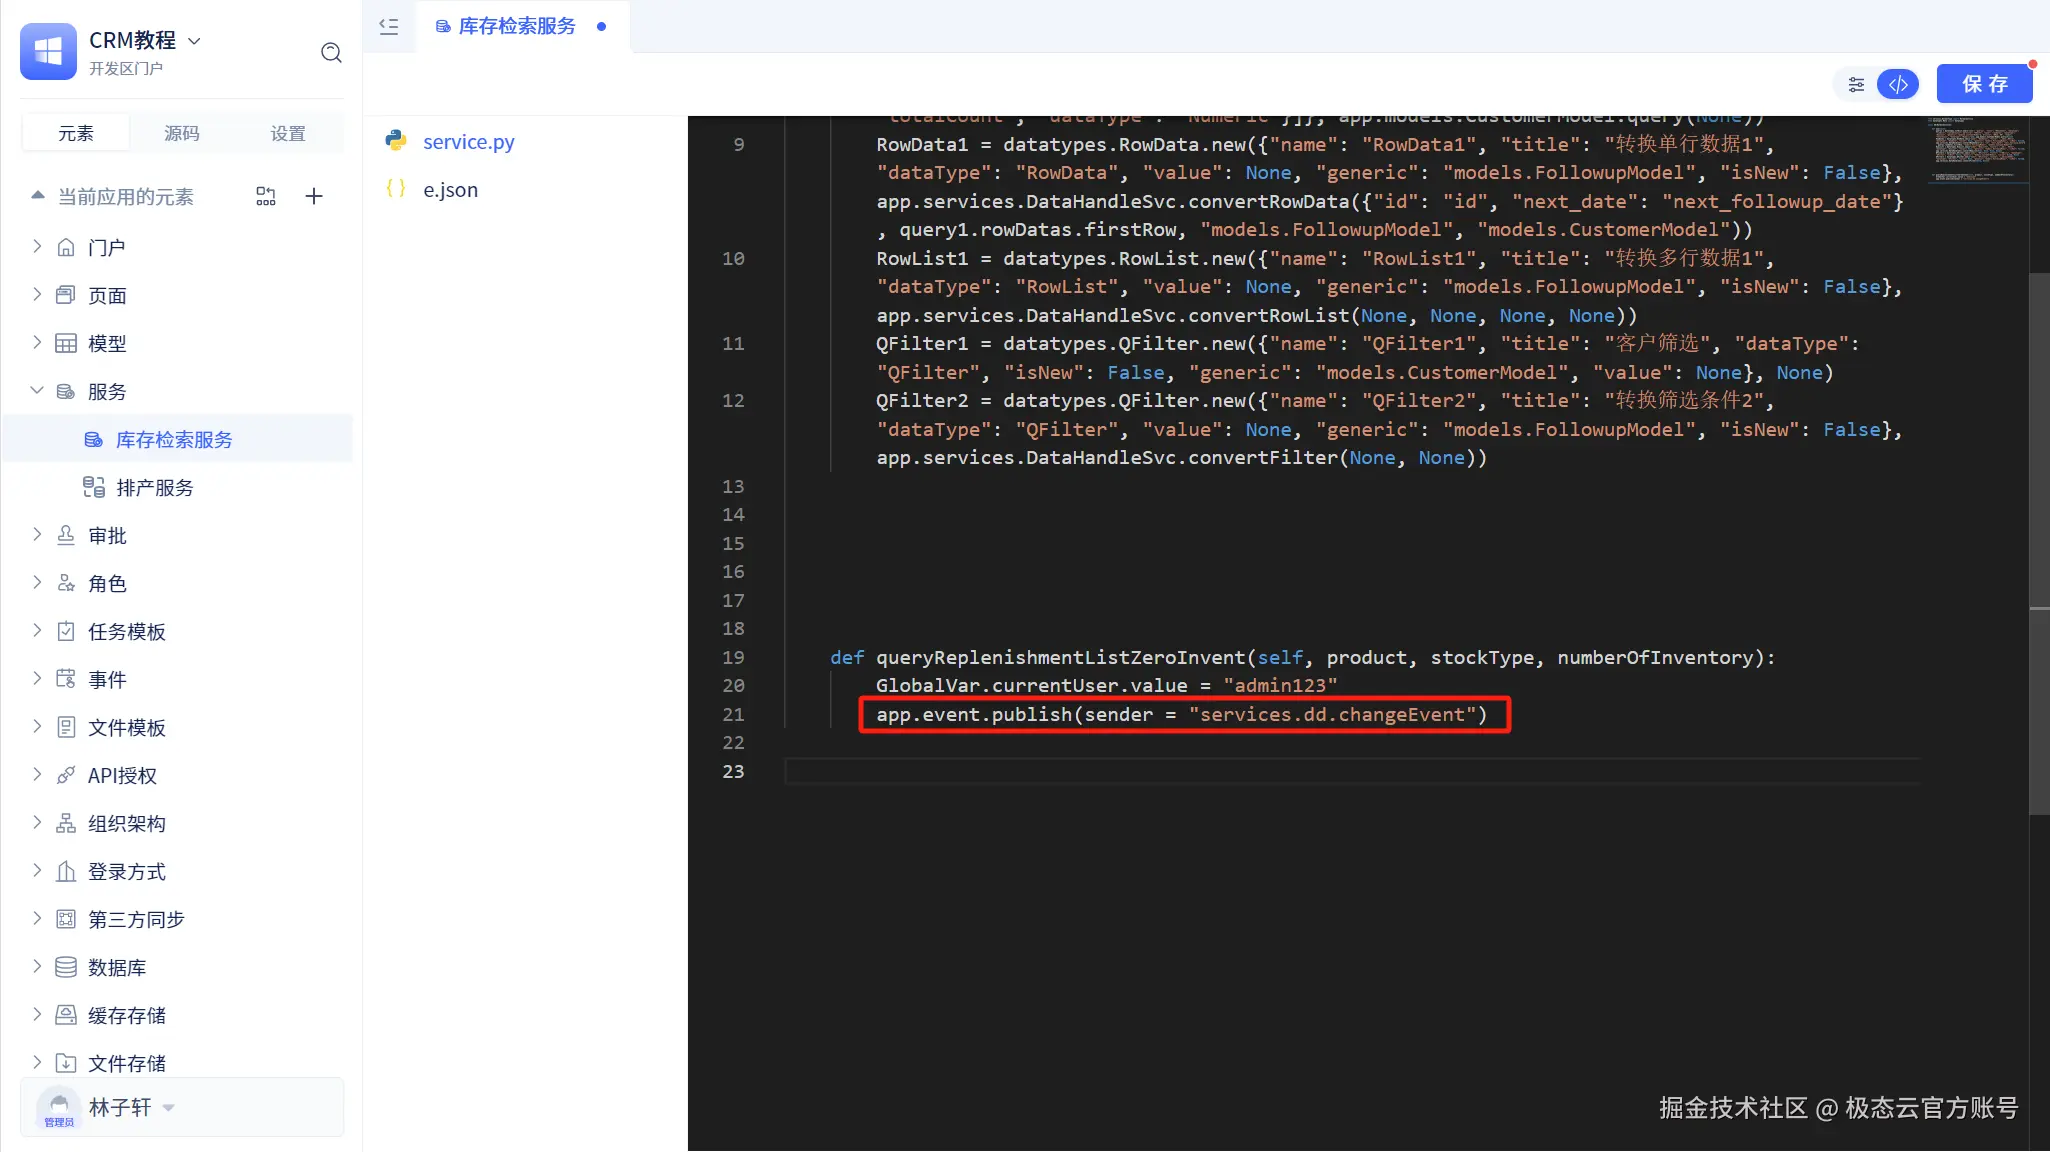Click the settings sliders icon

[x=1856, y=84]
